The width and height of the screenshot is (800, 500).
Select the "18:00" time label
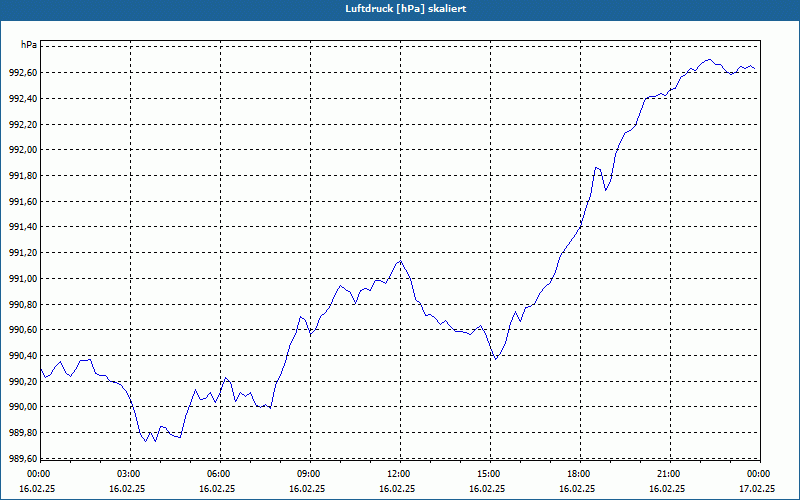(x=580, y=474)
